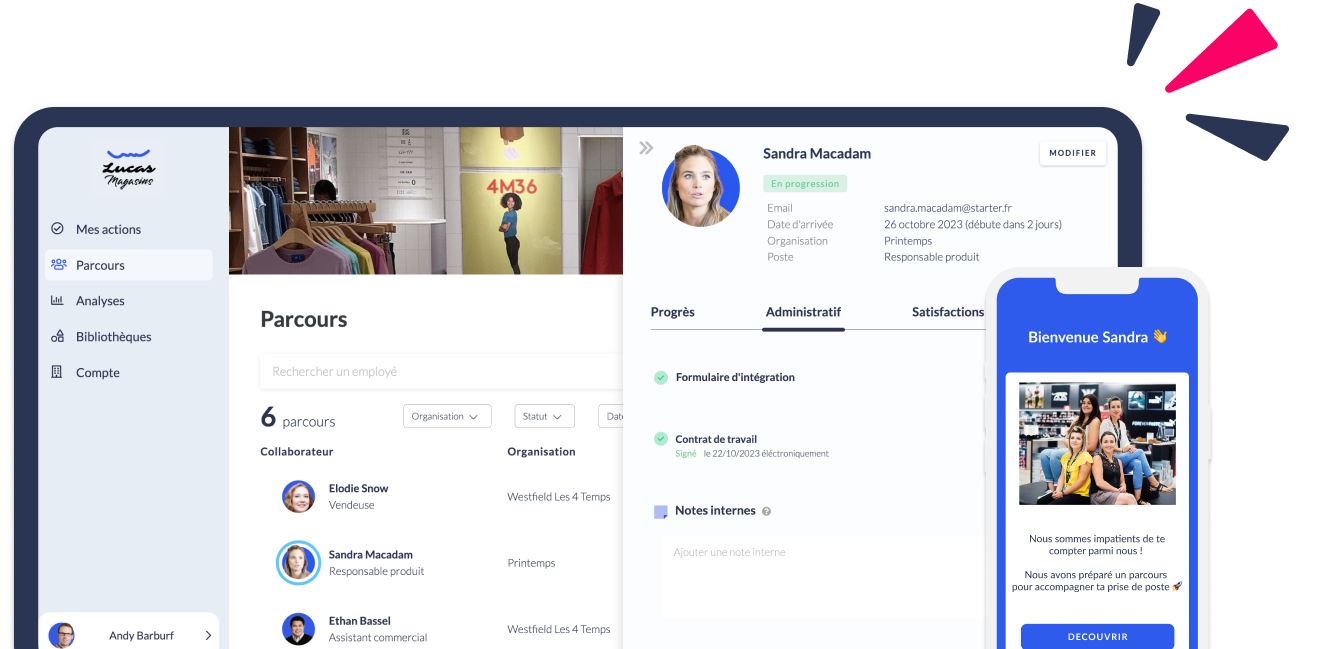Click the Bienvenue Sandra heading on phone
This screenshot has height=649, width=1317.
tap(1097, 337)
